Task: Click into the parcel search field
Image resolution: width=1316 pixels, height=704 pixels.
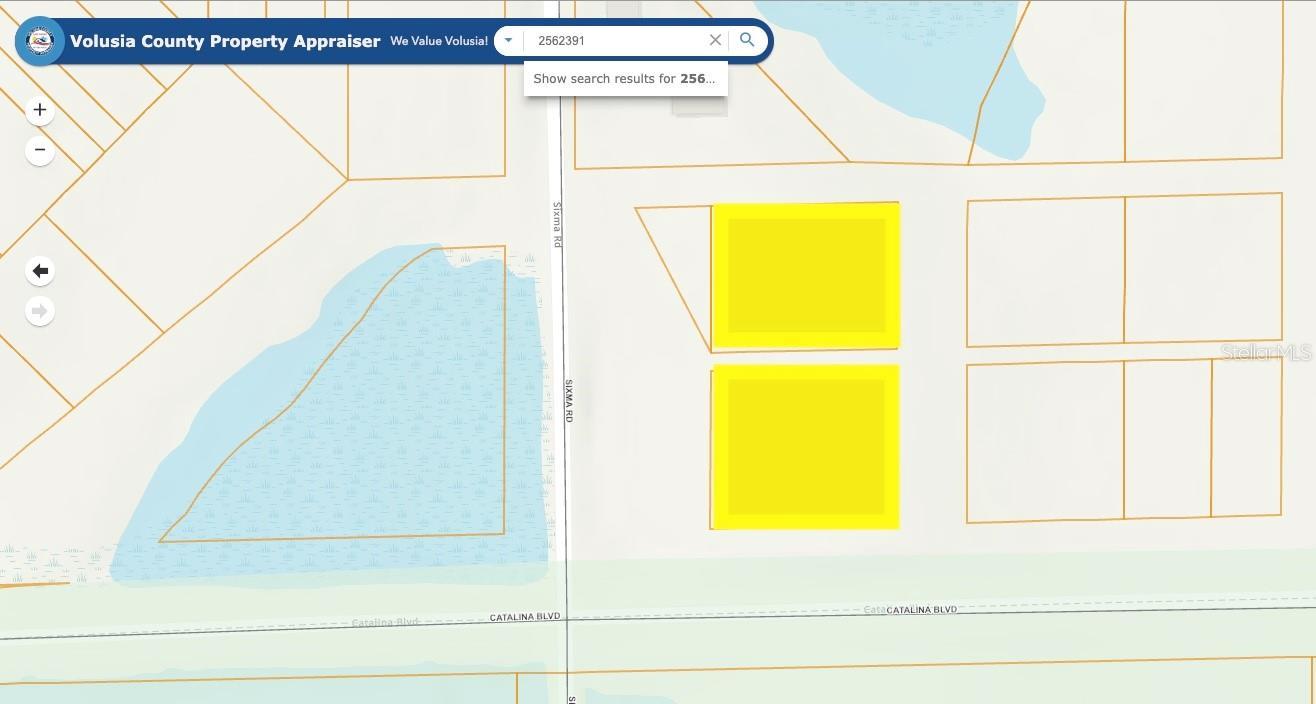Action: [612, 41]
